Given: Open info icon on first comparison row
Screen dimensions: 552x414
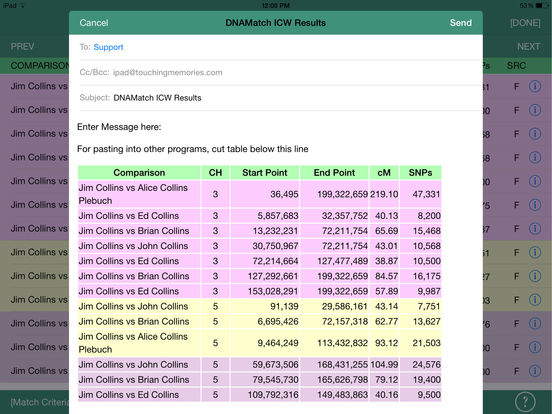Looking at the screenshot, I should click(x=535, y=86).
